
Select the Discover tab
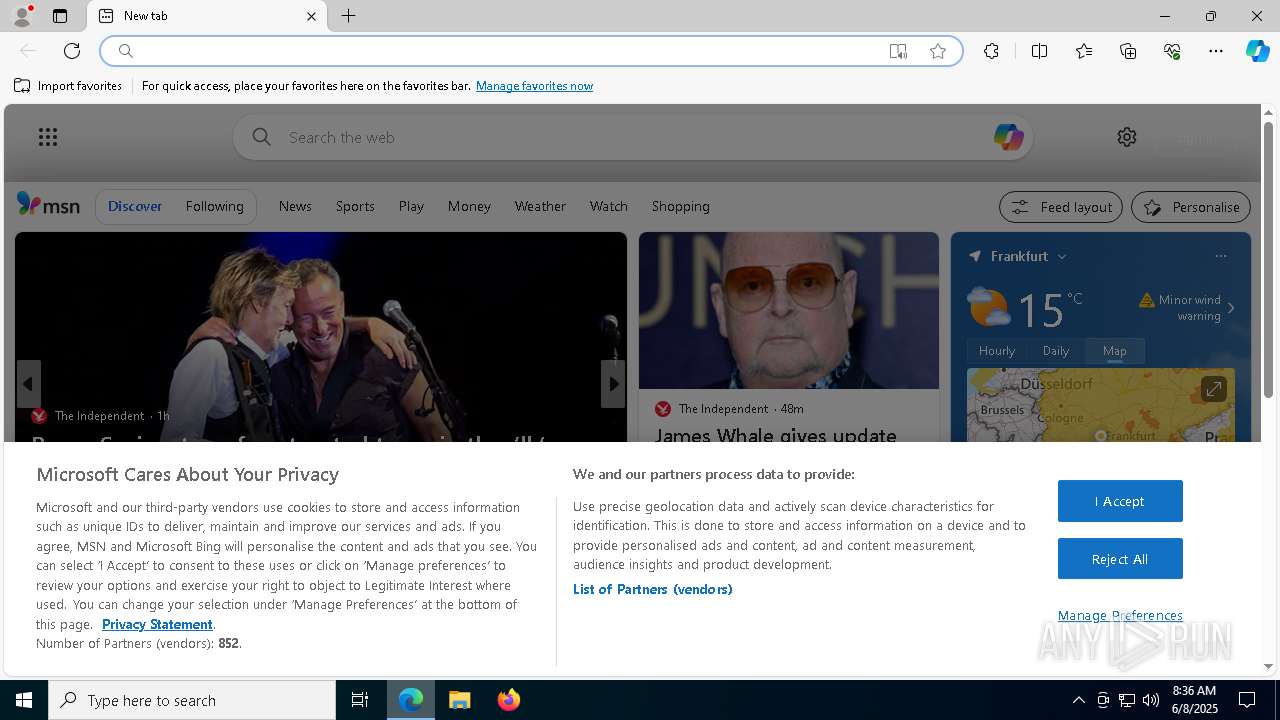coord(135,206)
